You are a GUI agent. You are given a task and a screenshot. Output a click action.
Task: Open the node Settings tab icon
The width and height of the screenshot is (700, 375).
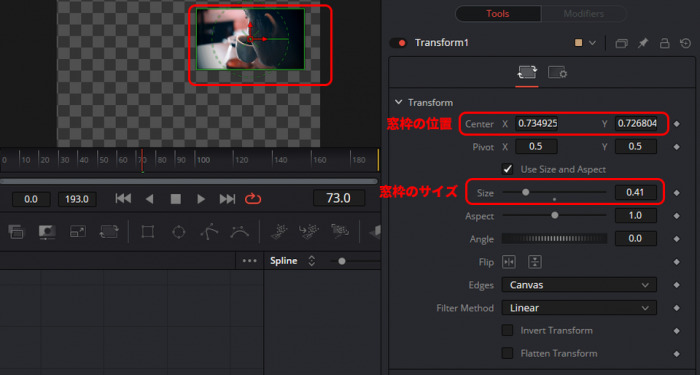[557, 72]
